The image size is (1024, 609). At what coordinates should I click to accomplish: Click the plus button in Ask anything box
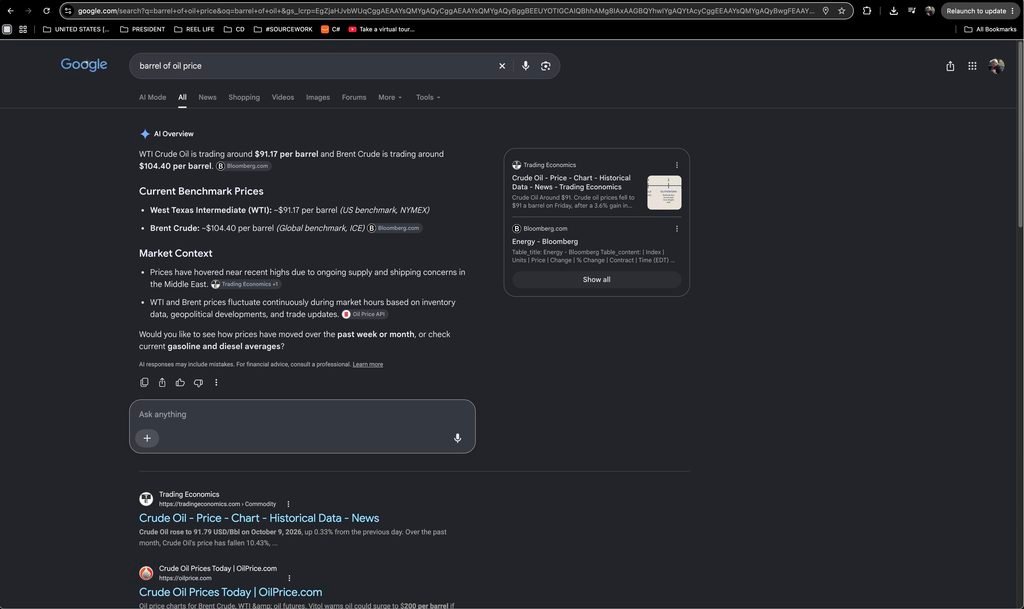click(147, 438)
